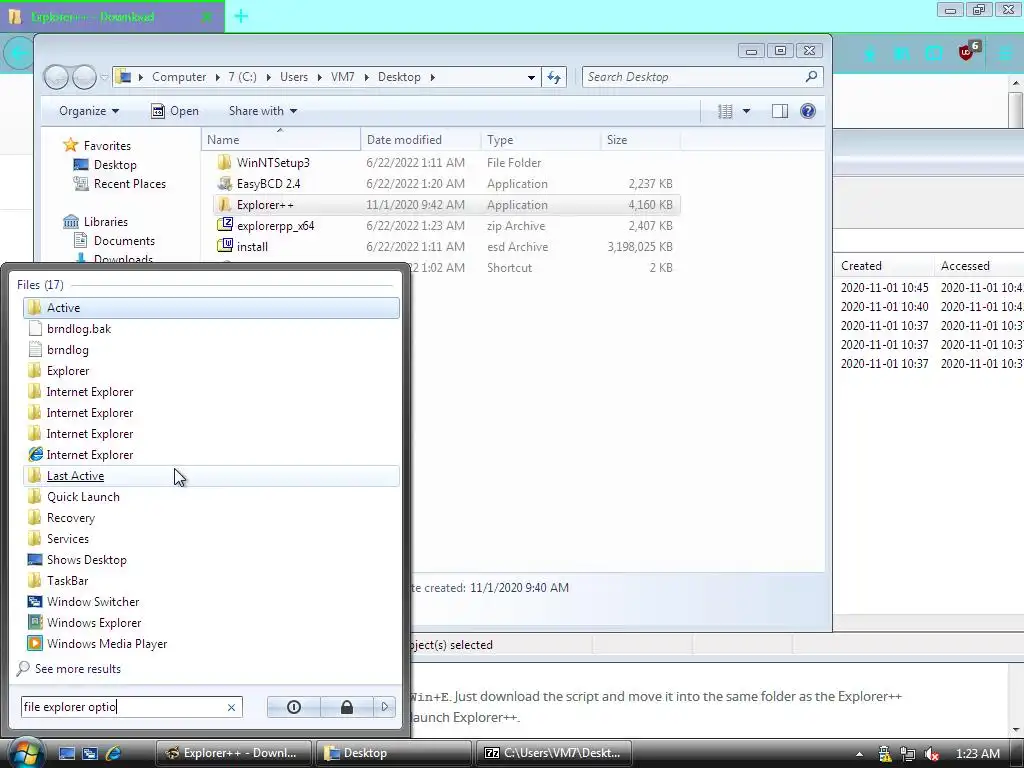Screen dimensions: 1024x768
Task: Click Open in Explorer toolbar
Action: tap(175, 111)
